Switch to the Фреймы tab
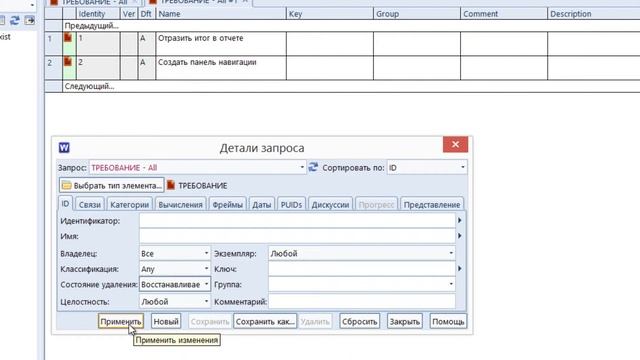Viewport: 640px width, 360px height. [227, 204]
